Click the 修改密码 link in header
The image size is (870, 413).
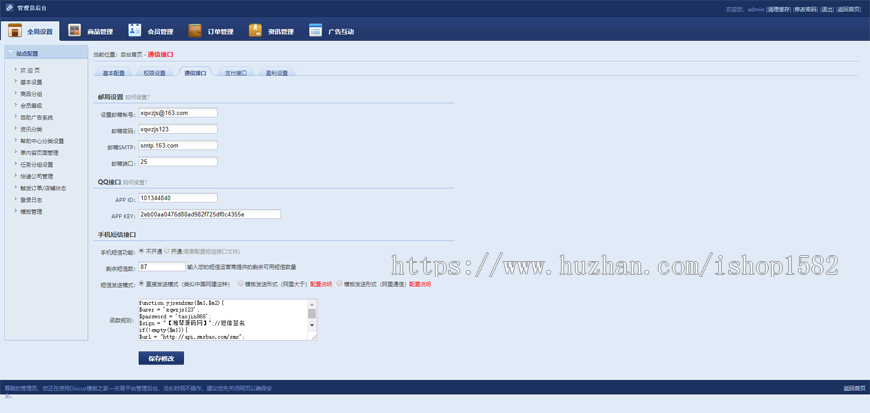coord(805,9)
